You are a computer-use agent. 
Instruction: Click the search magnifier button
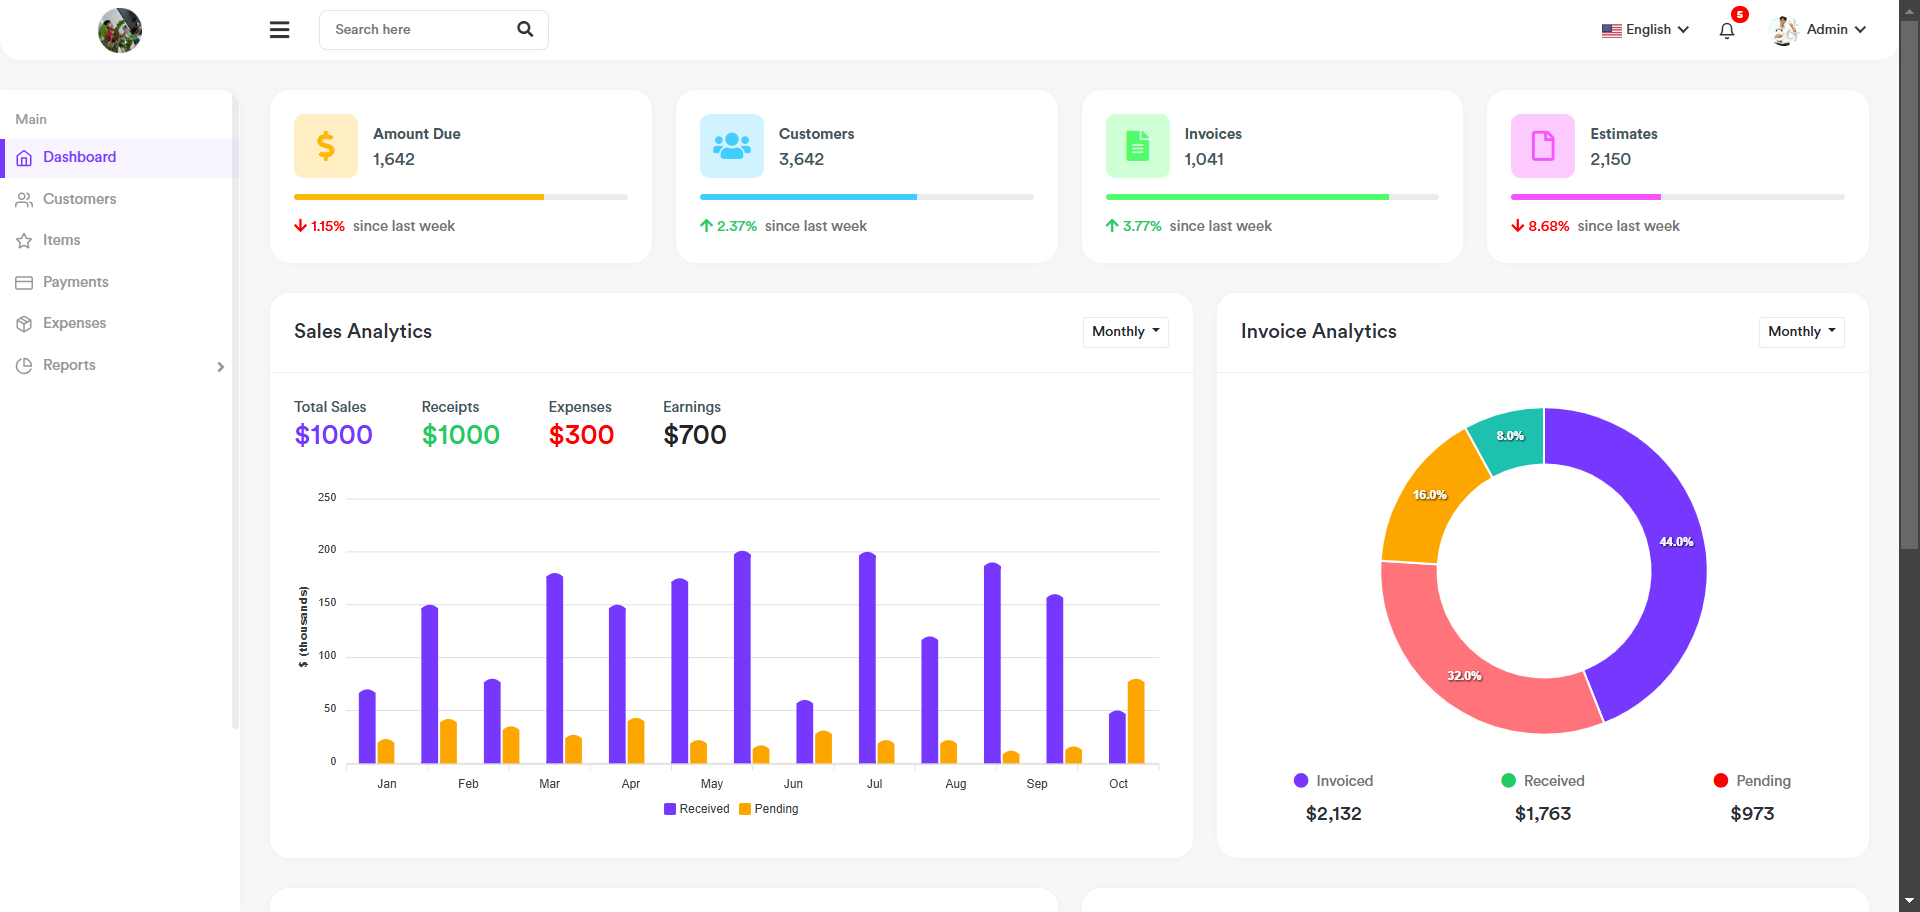(x=525, y=29)
